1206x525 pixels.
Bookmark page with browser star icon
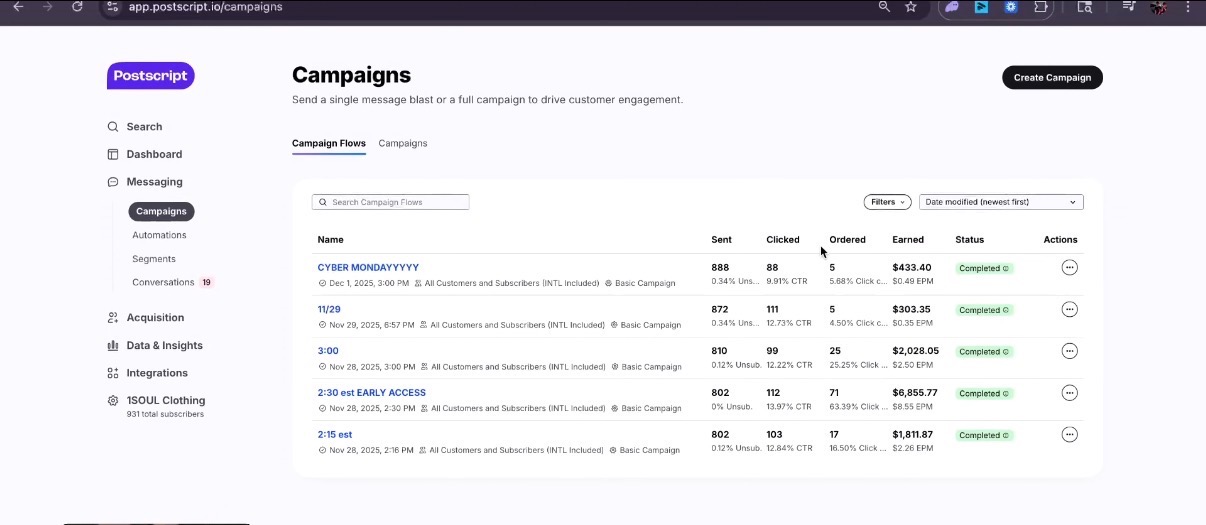click(x=911, y=7)
